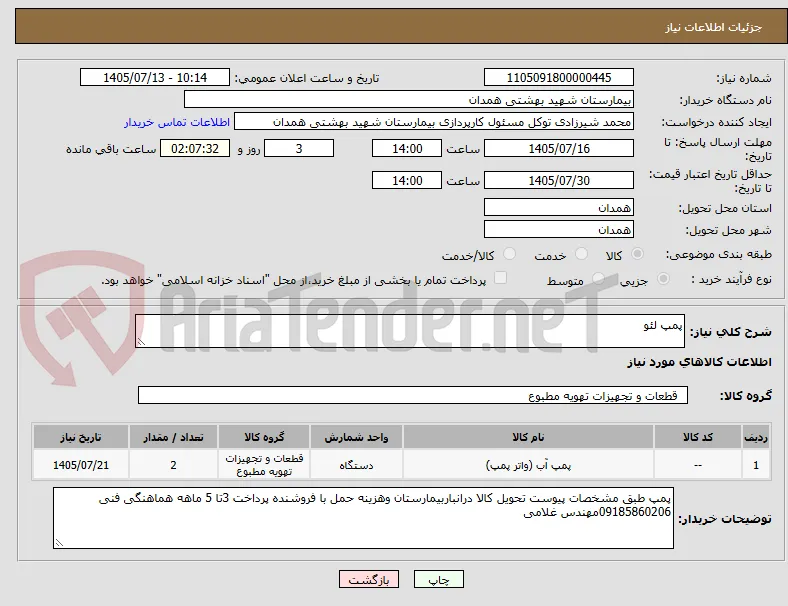Click the تعداد / مقدار column header
788x606 pixels.
tap(173, 437)
